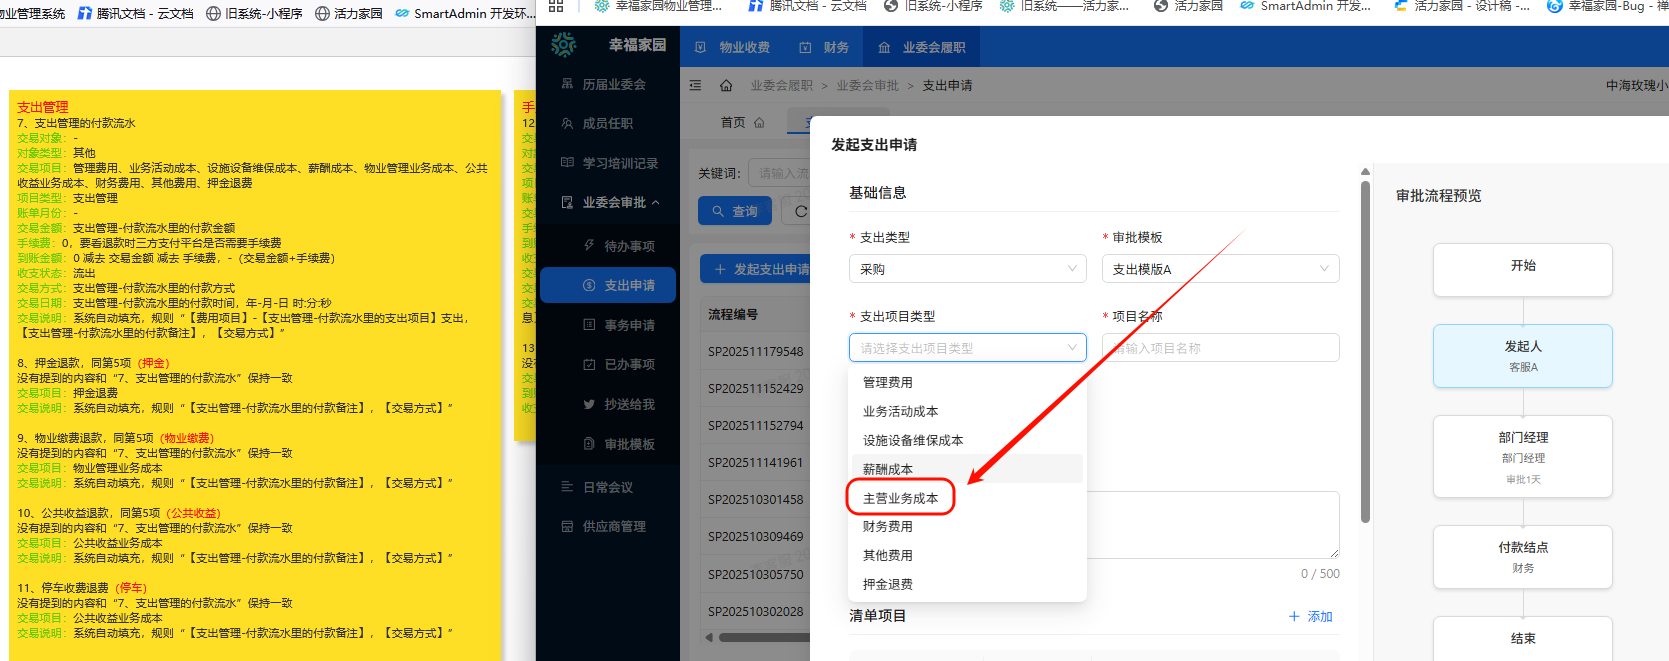Click the 发起支出申请 button
This screenshot has width=1669, height=661.
pyautogui.click(x=755, y=269)
